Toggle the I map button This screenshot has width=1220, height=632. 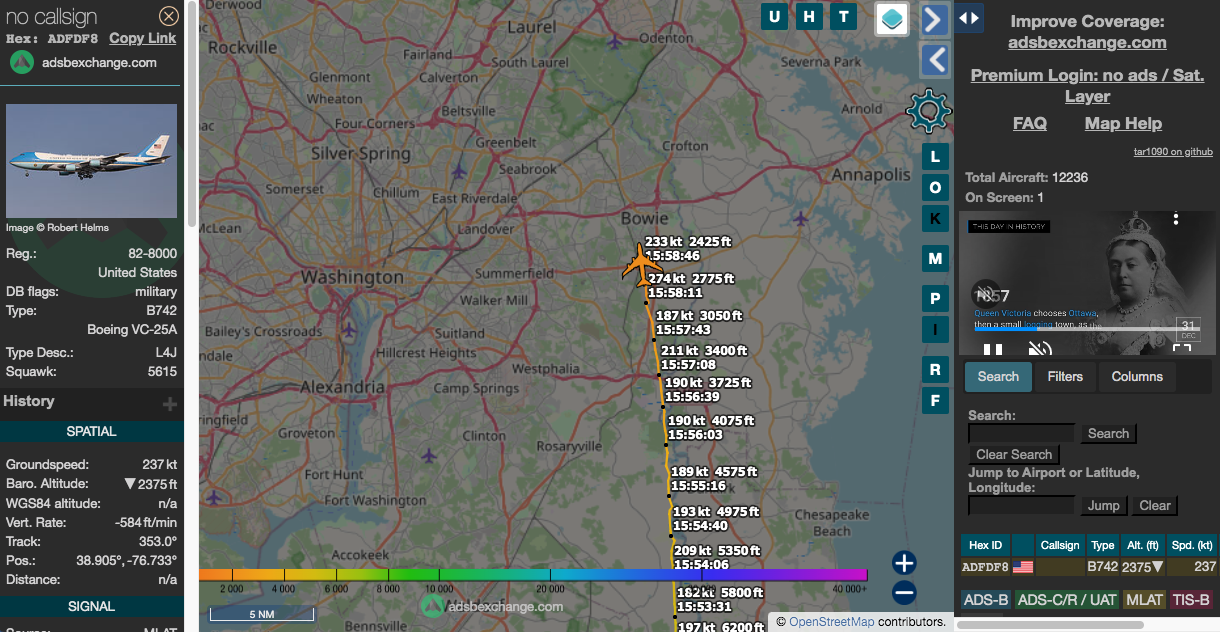point(935,330)
